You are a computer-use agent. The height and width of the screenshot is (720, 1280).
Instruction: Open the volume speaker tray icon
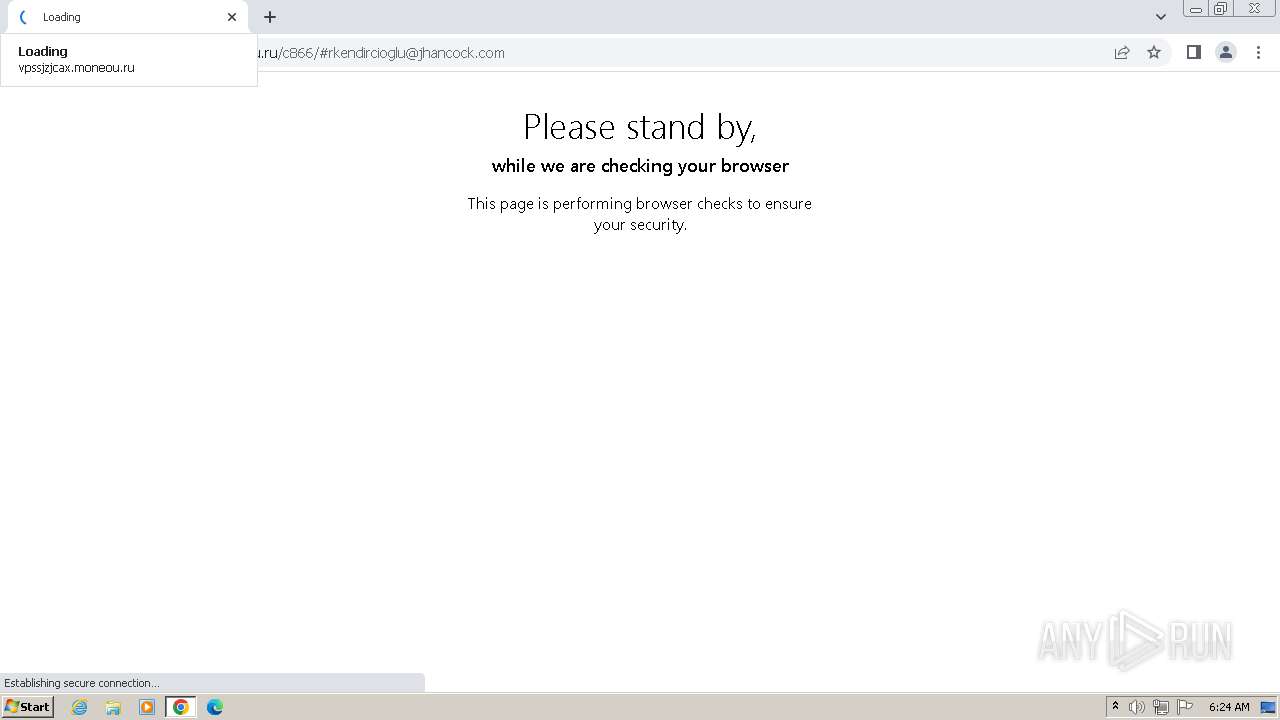click(1137, 707)
